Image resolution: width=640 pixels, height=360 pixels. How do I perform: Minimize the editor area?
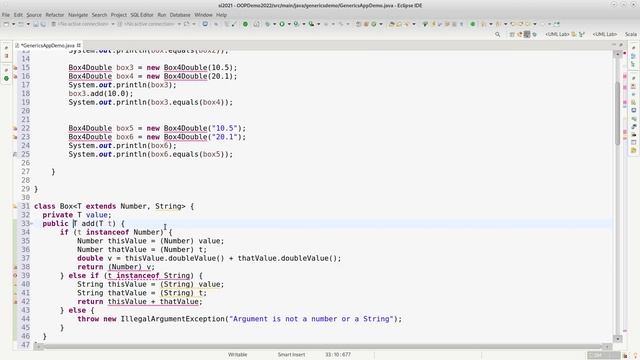click(x=614, y=44)
